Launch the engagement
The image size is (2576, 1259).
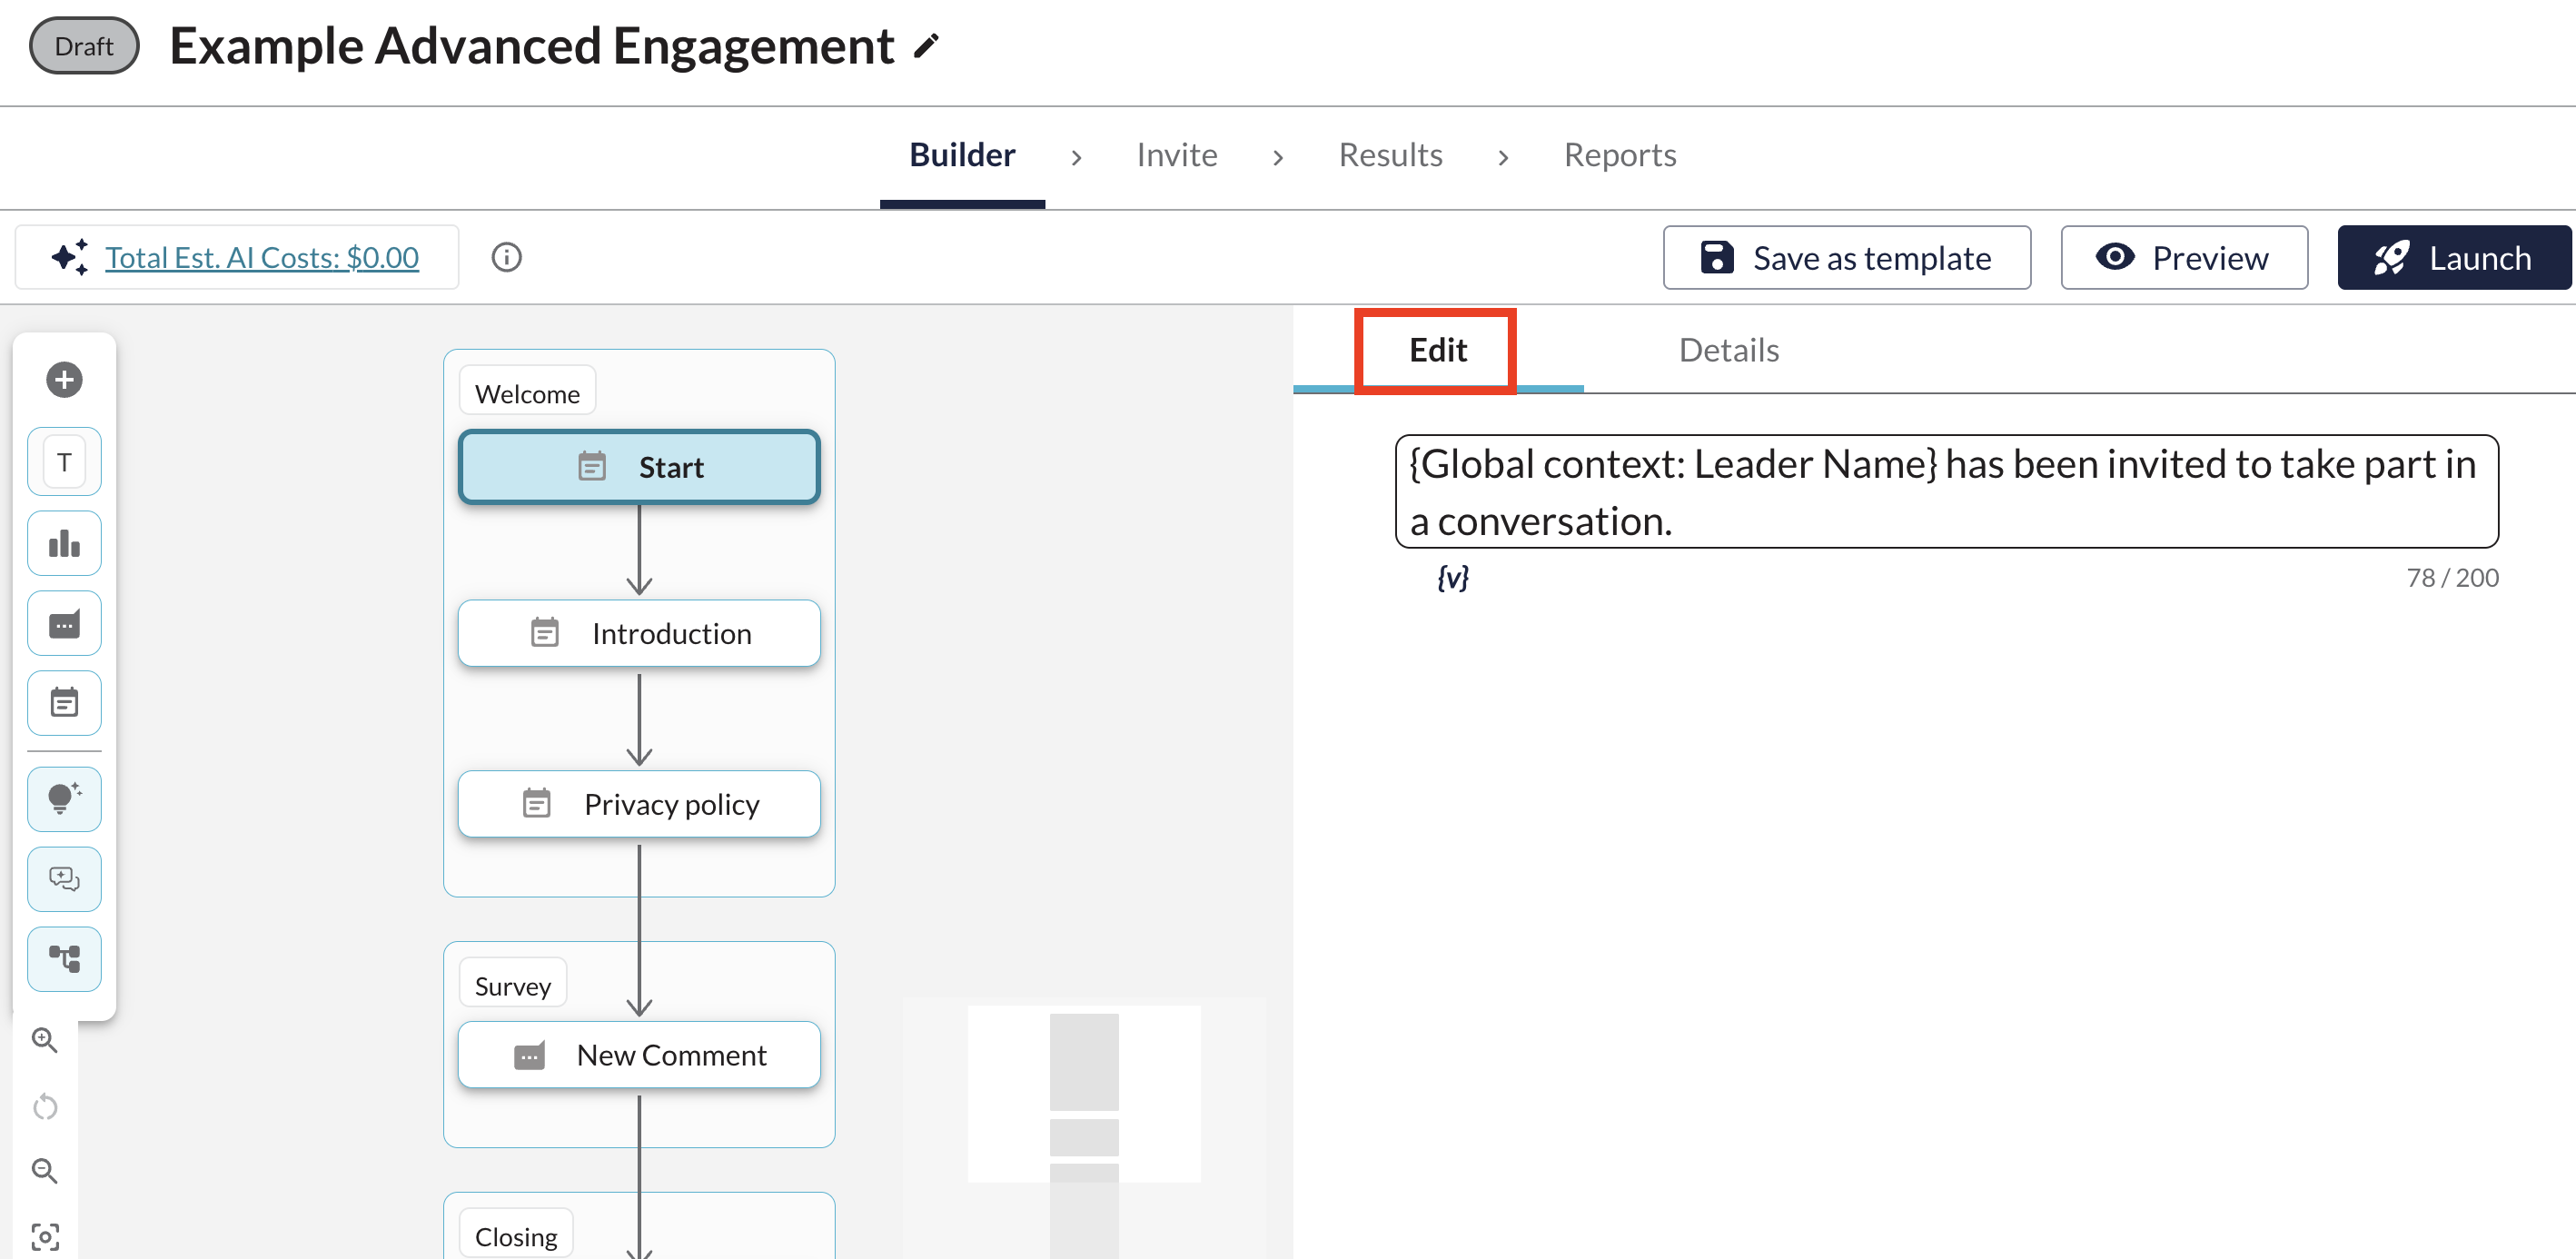click(2454, 258)
